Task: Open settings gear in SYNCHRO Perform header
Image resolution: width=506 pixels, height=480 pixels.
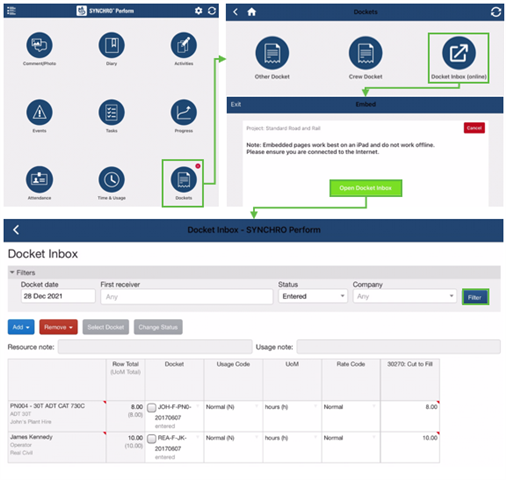Action: (x=198, y=11)
